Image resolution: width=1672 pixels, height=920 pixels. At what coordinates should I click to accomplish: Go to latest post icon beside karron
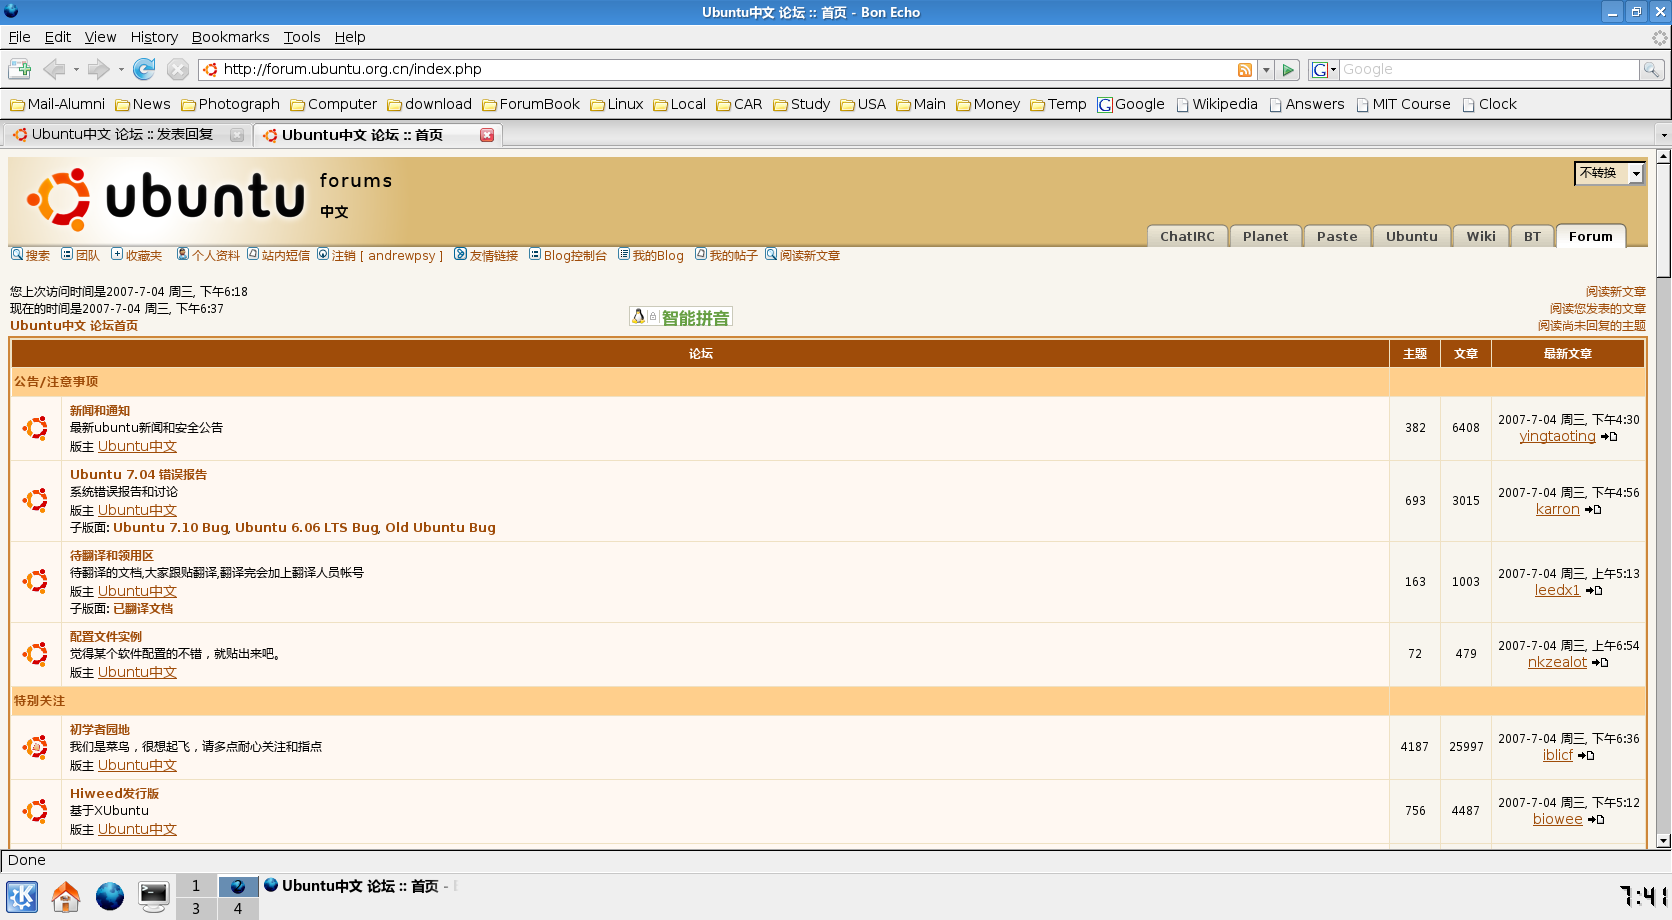(x=1593, y=510)
